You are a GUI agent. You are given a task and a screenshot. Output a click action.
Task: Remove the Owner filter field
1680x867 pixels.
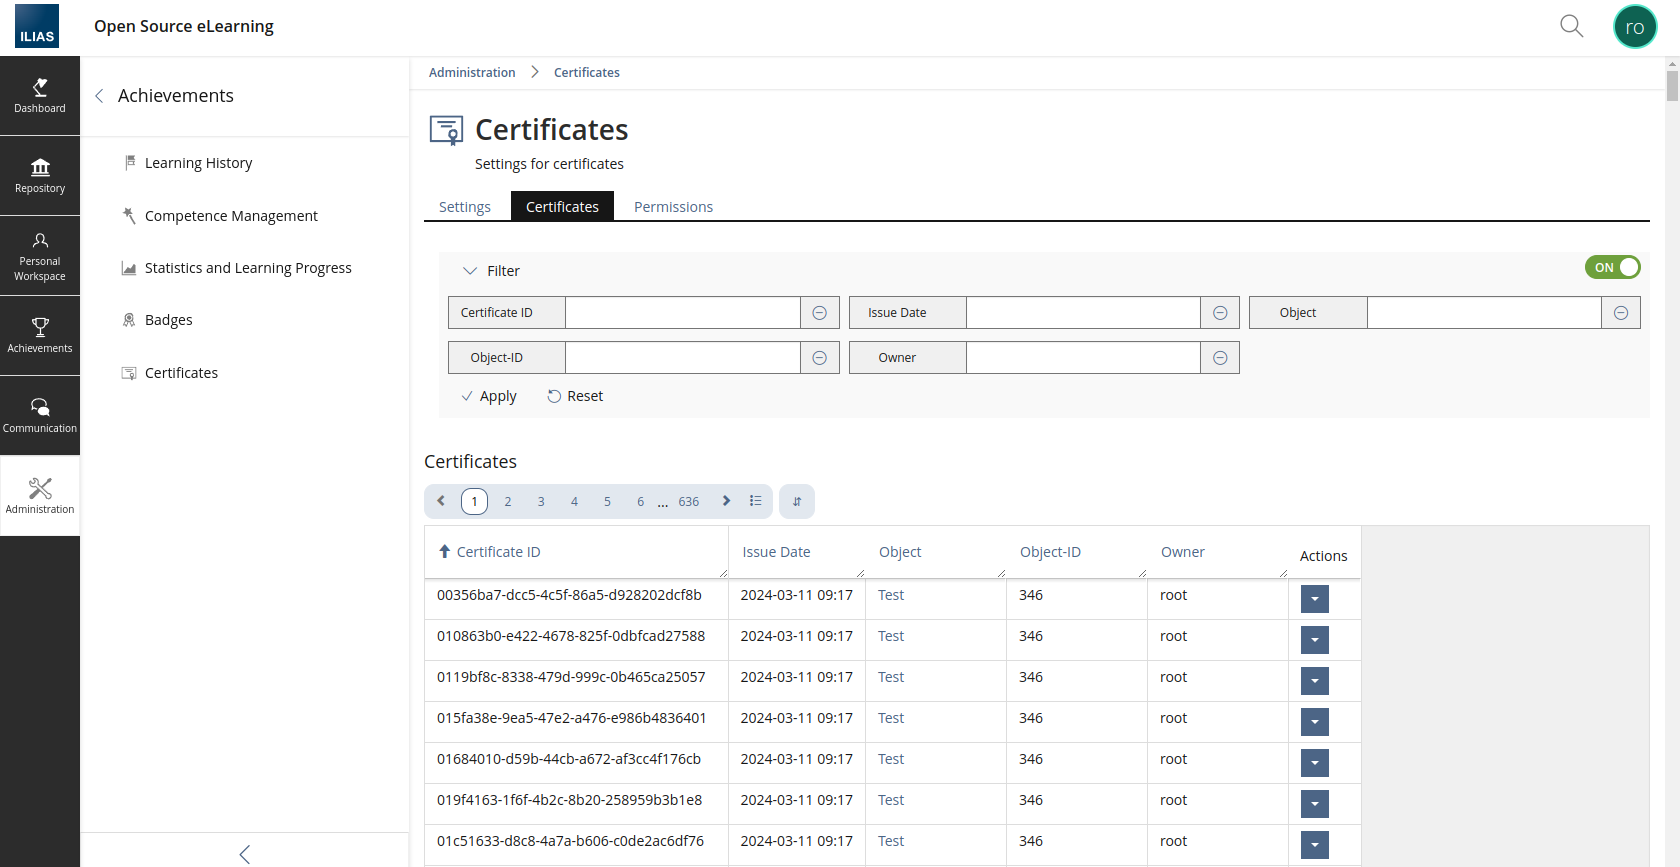(x=1220, y=358)
